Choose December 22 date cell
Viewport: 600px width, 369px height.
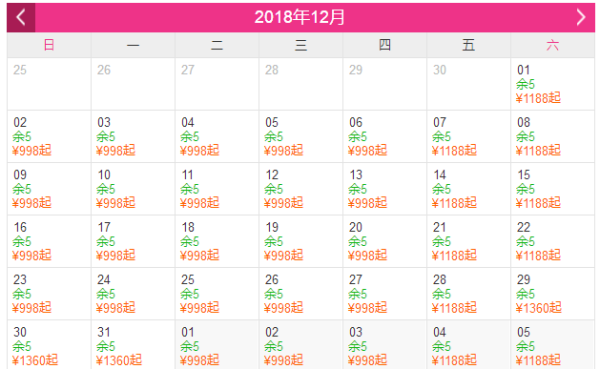(x=553, y=242)
